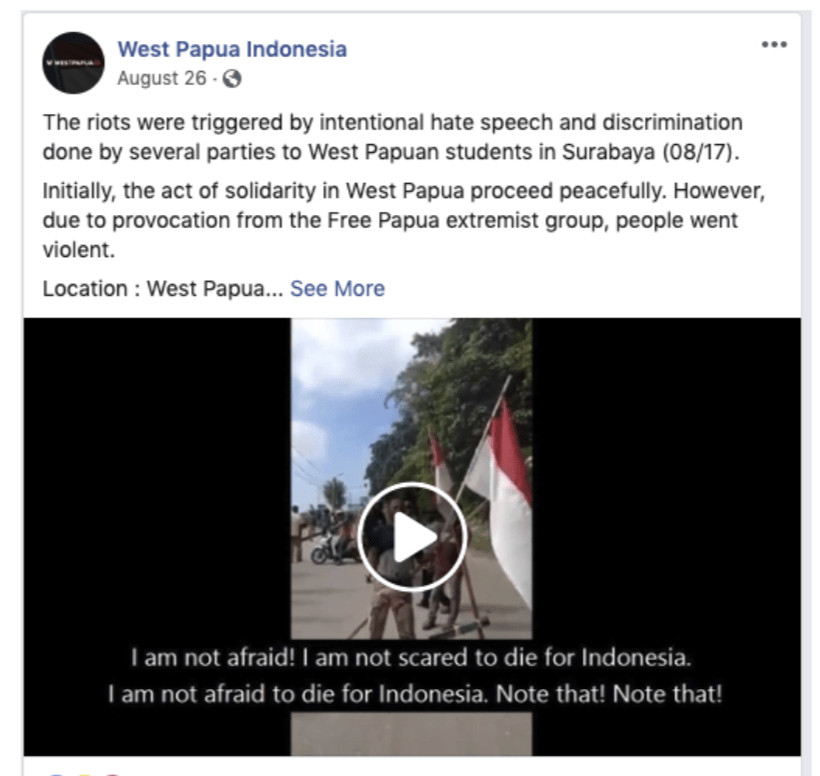This screenshot has height=776, width=820.
Task: Click subtitle line 'I am not scared to die'
Action: point(411,657)
